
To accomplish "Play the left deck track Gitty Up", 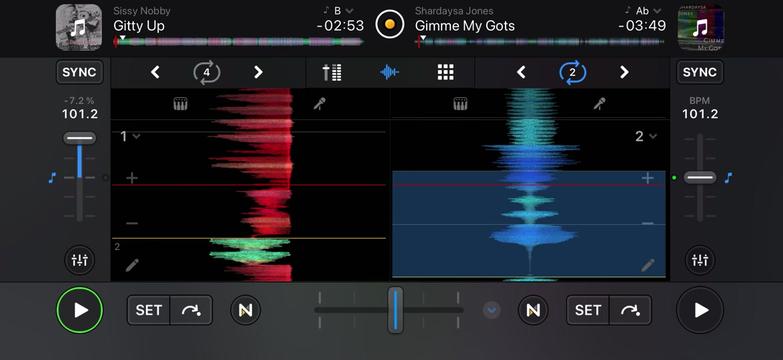I will coord(79,310).
